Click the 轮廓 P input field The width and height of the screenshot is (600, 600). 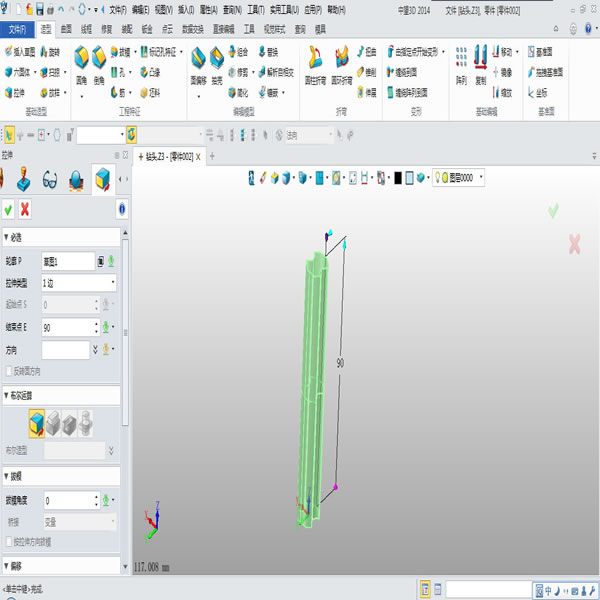pyautogui.click(x=68, y=261)
